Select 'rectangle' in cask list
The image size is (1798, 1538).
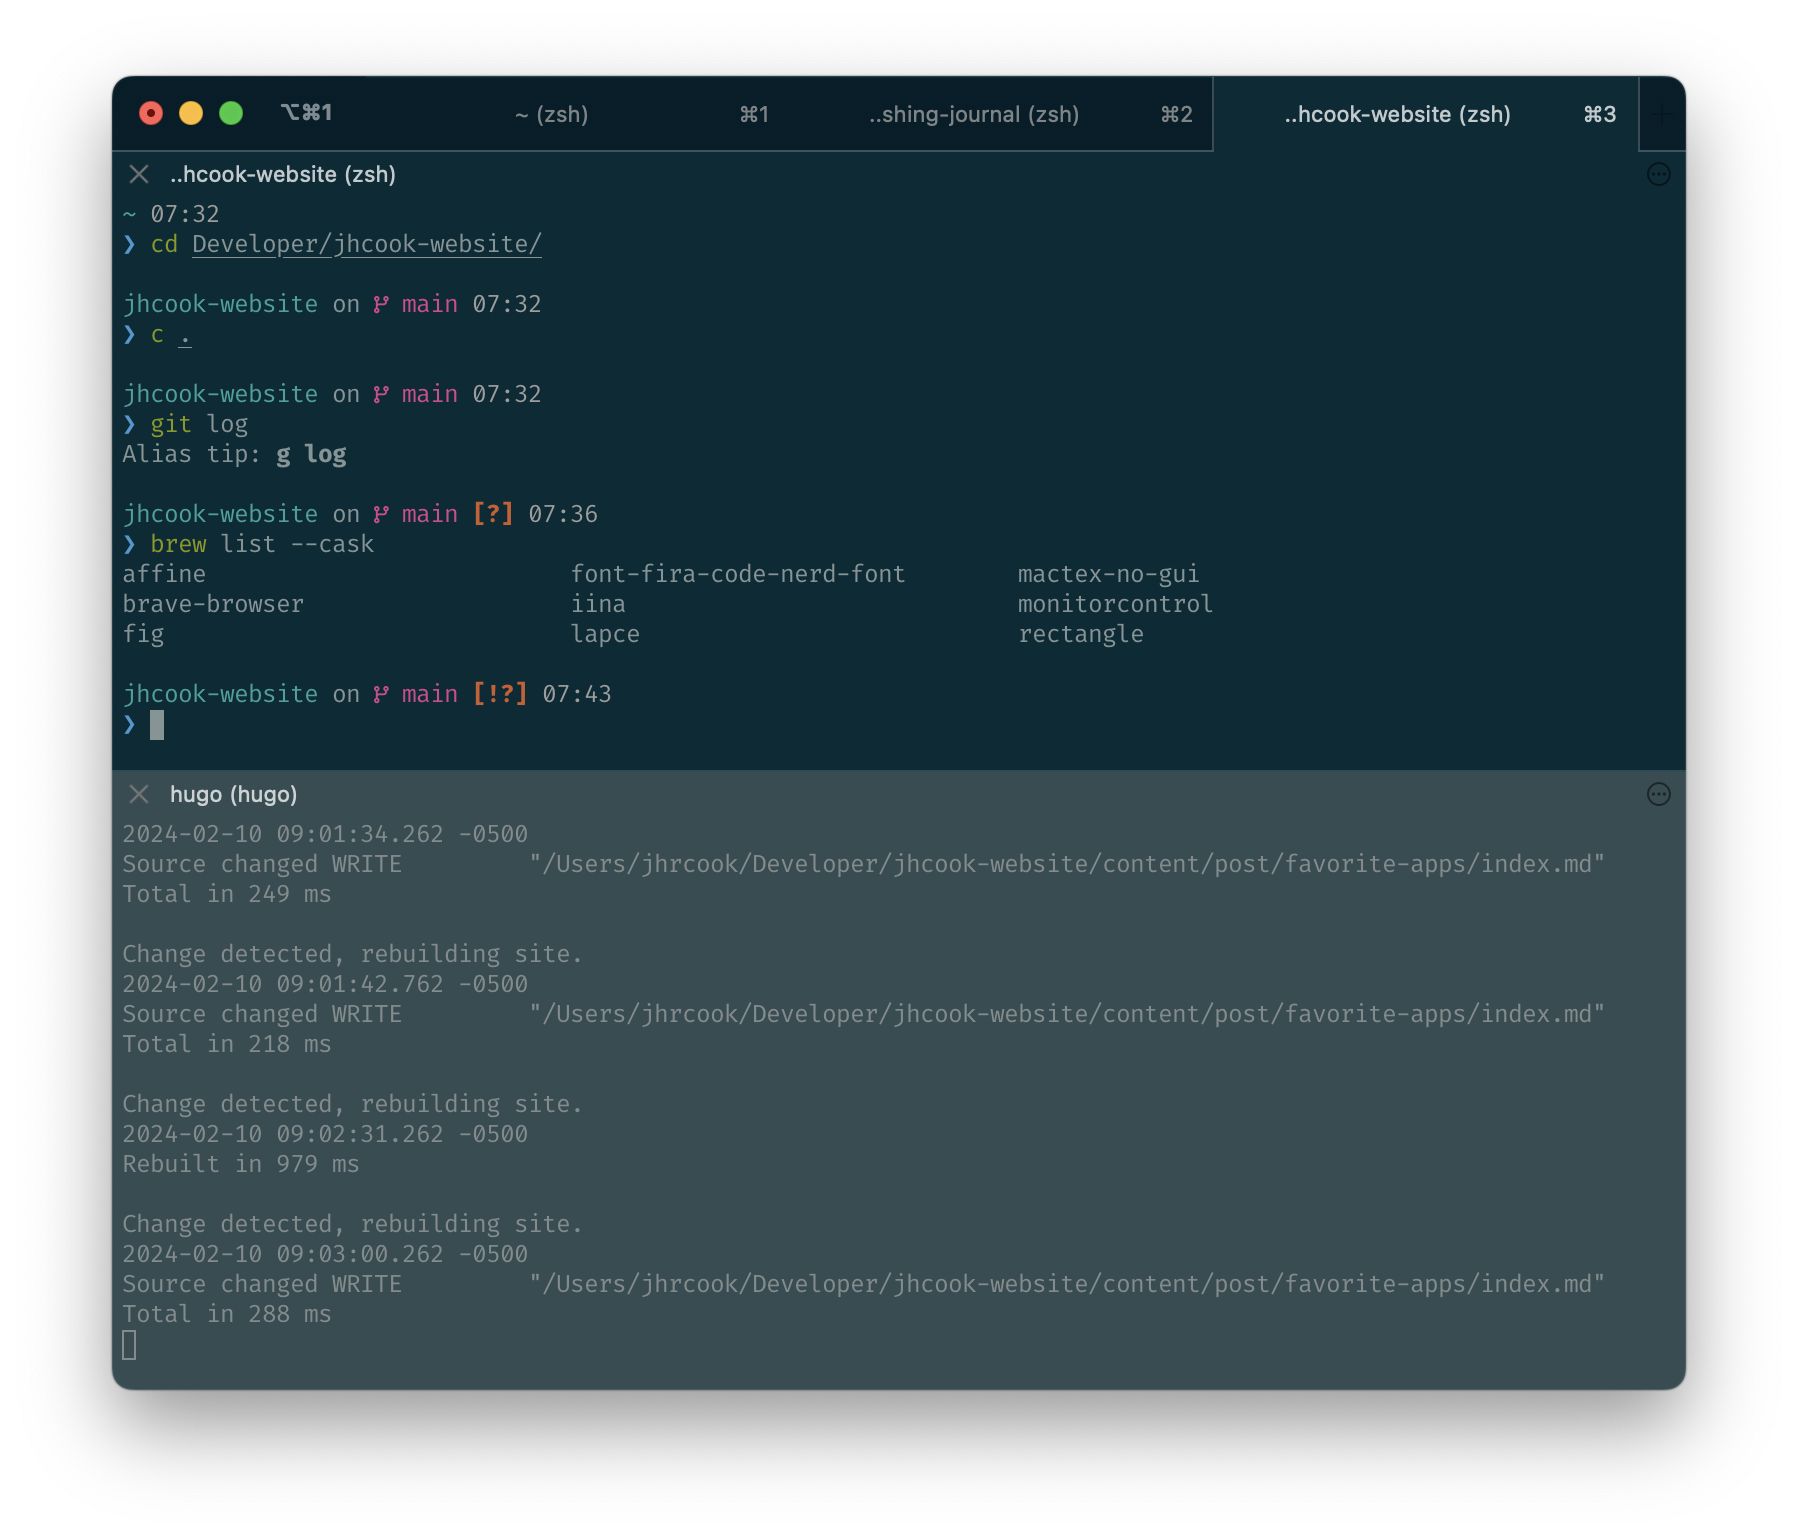click(x=1080, y=634)
